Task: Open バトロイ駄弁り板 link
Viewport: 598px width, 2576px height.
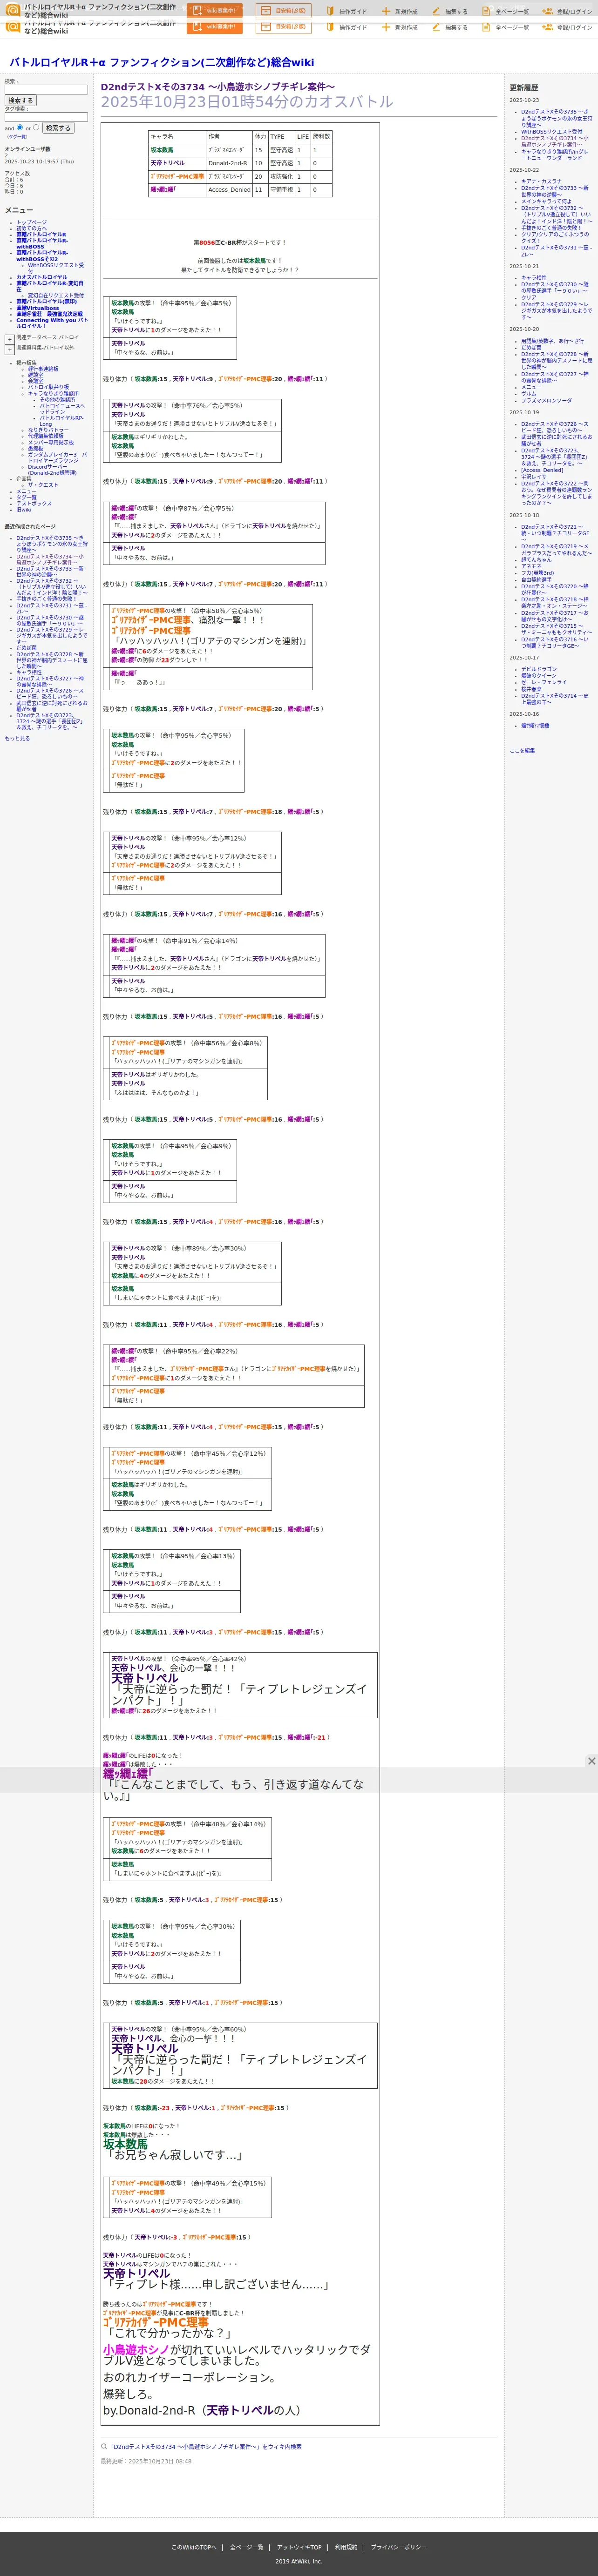Action: pyautogui.click(x=48, y=387)
